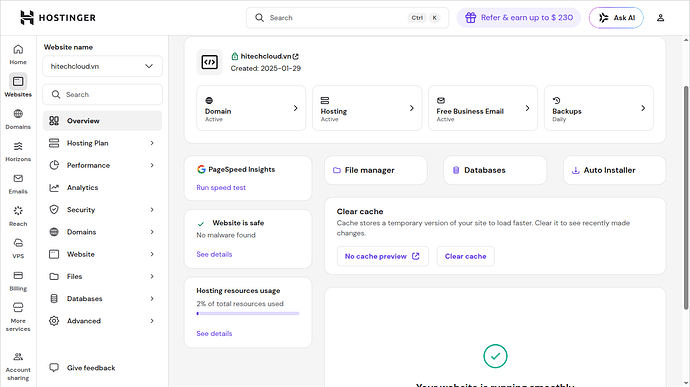Expand the Website submenu chevron
Viewport: 690px width, 387px height.
coord(152,254)
